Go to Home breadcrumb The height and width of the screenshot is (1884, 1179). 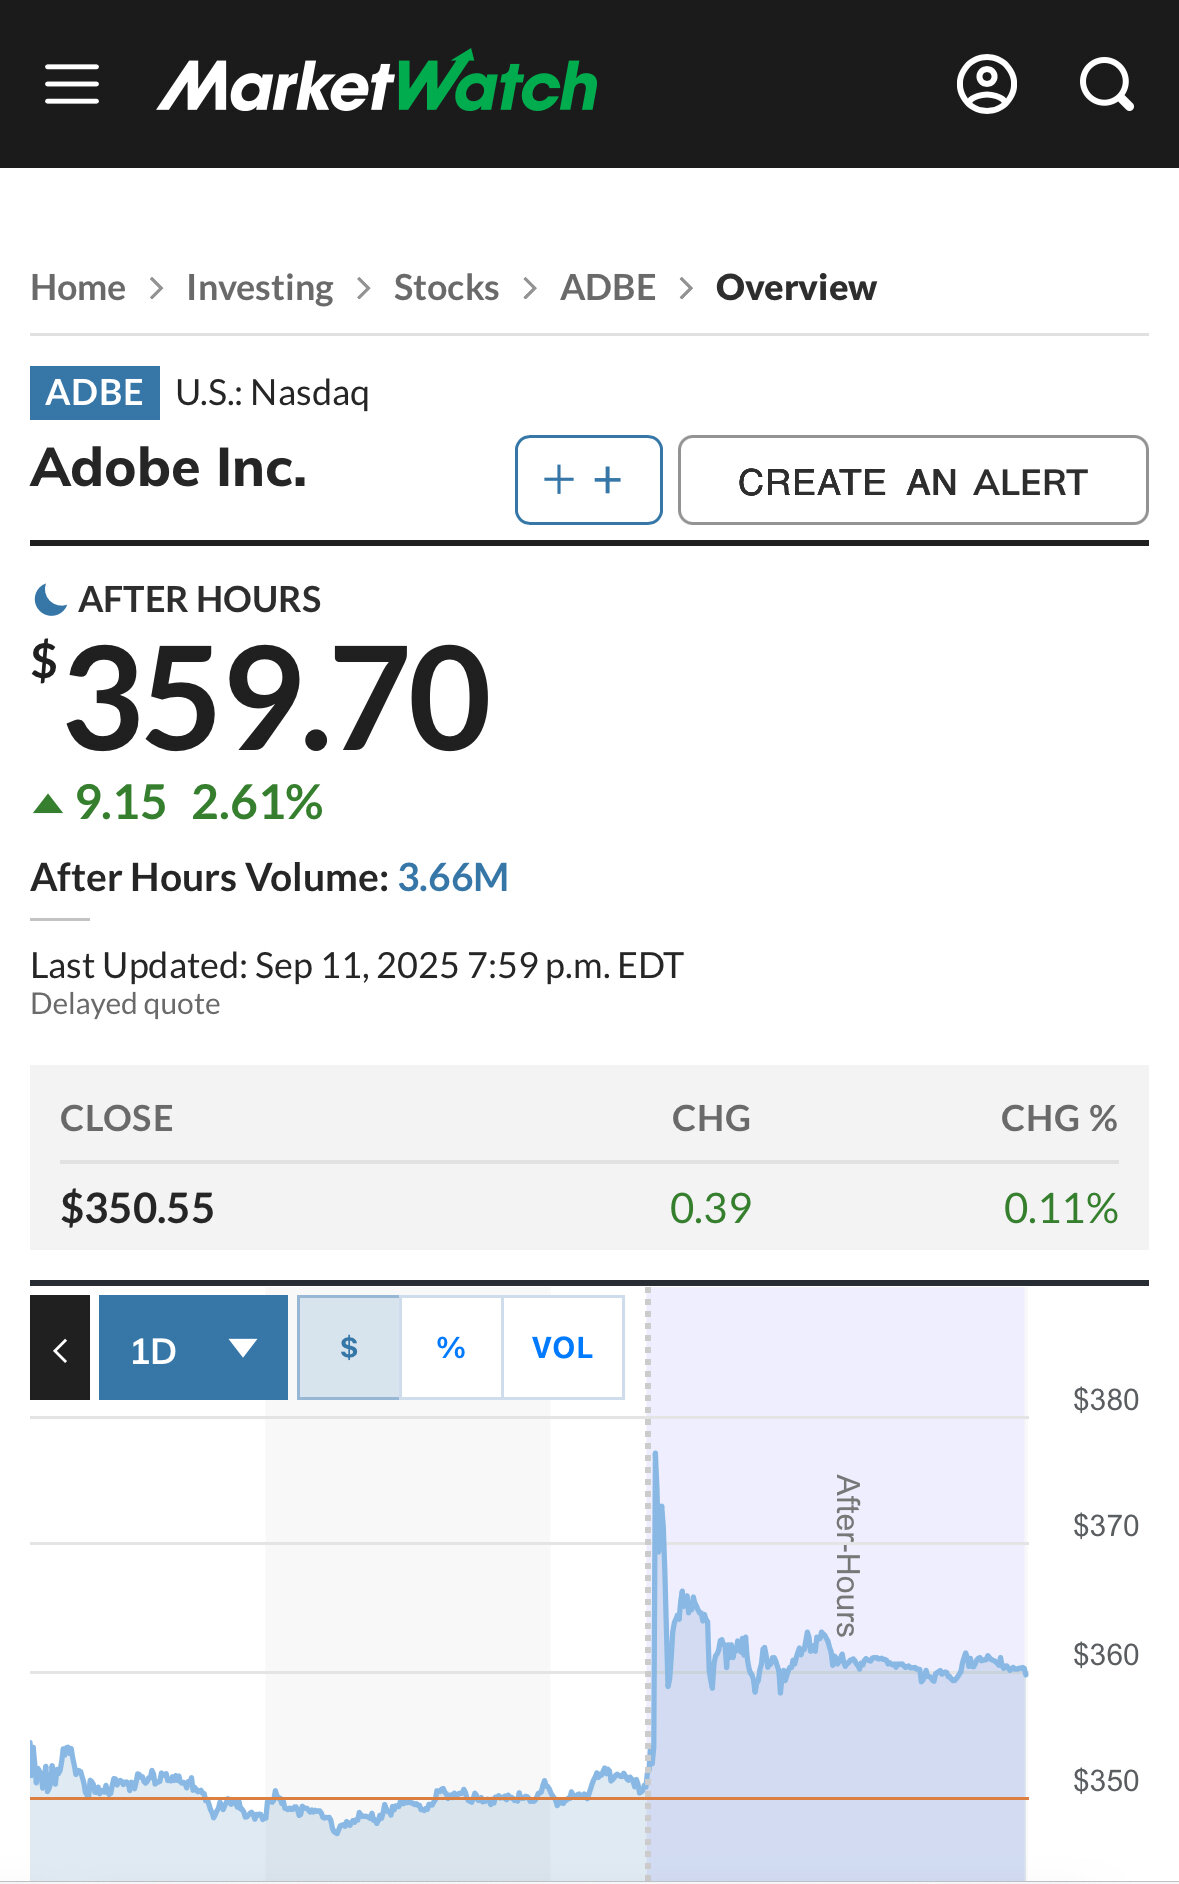[78, 288]
